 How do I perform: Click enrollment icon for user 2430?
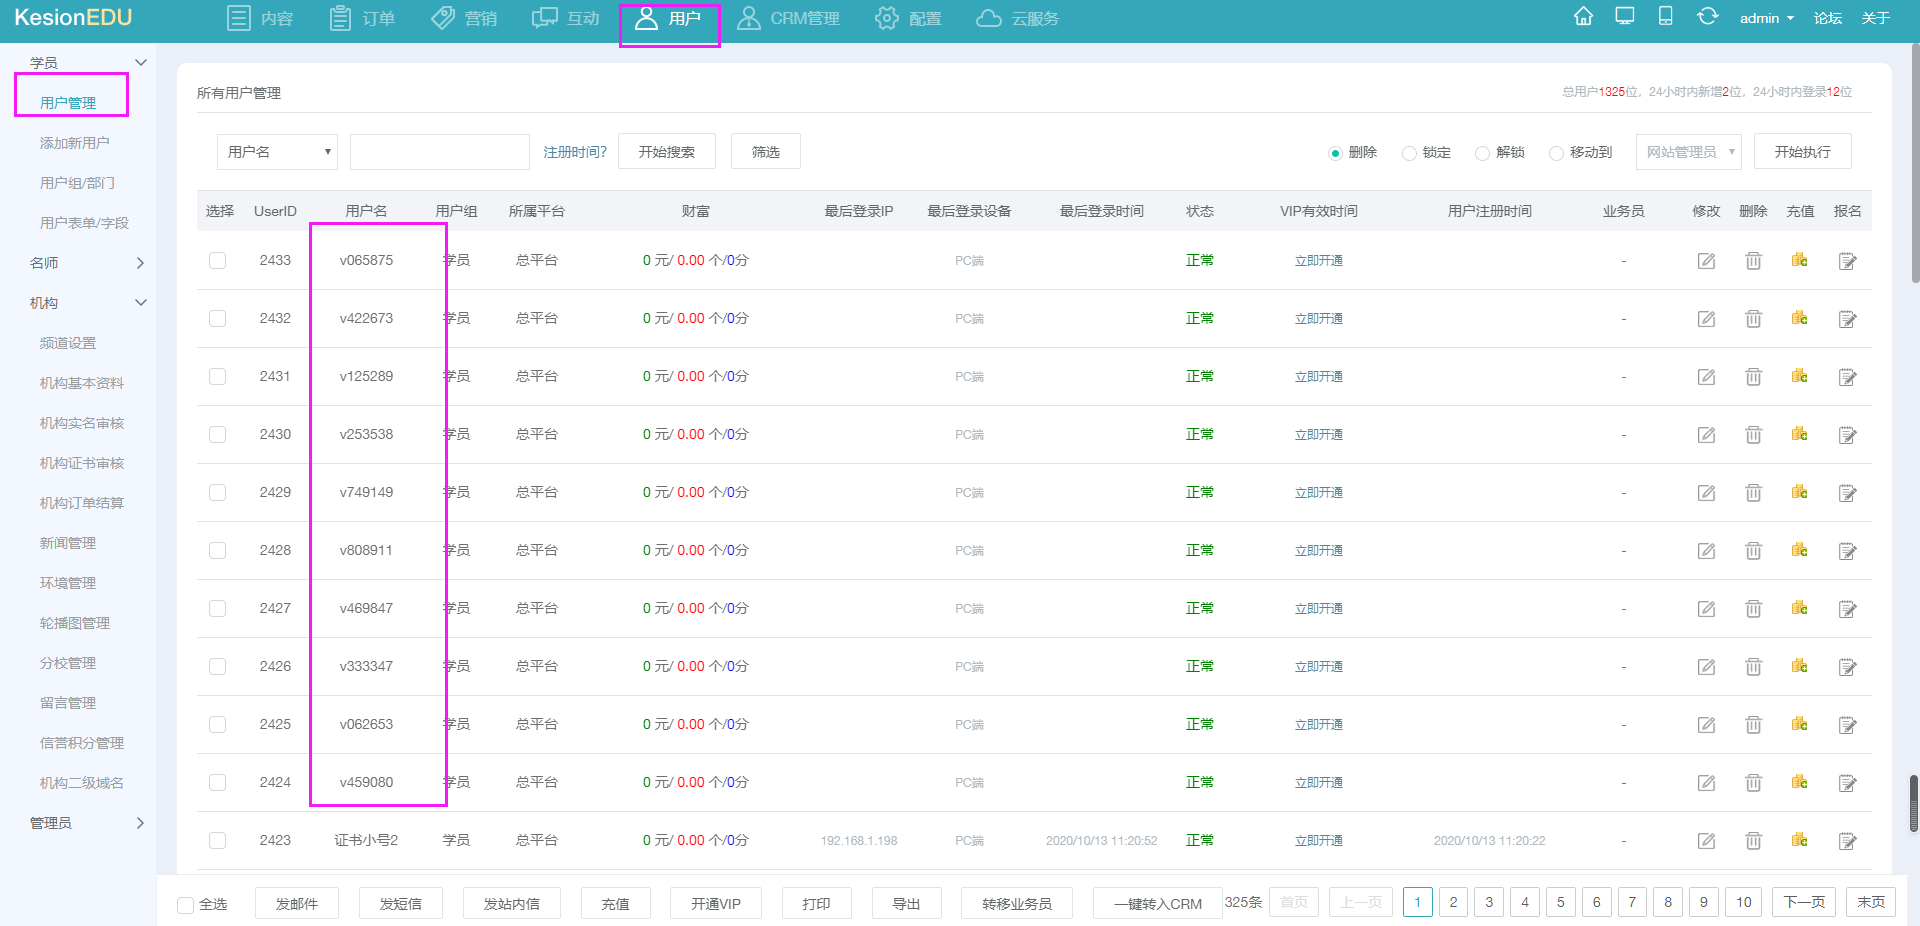click(x=1847, y=435)
